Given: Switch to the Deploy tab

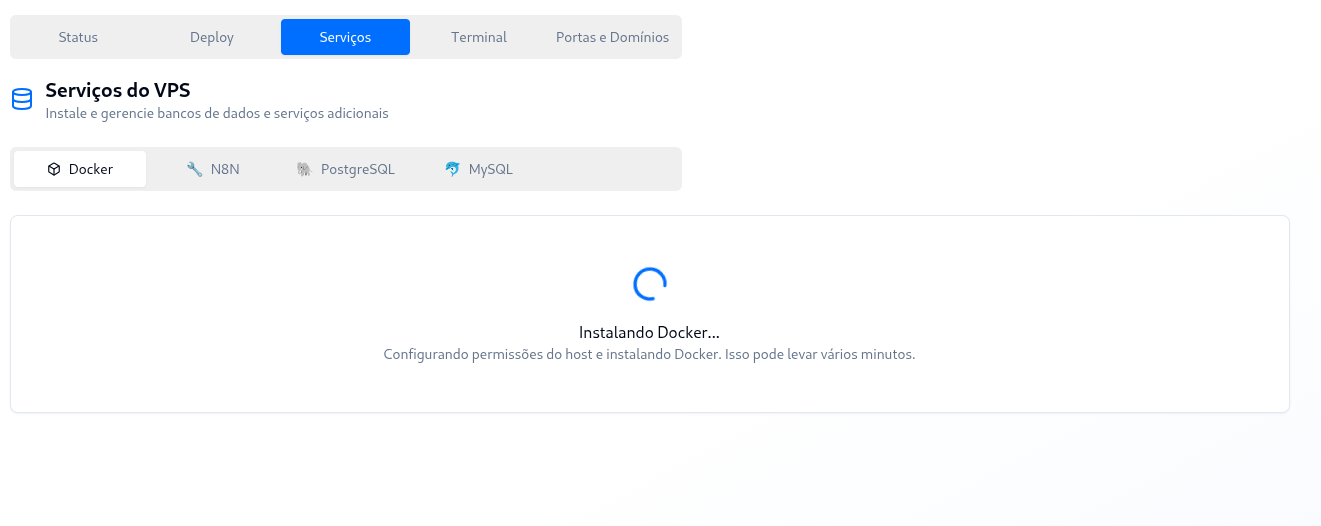Looking at the screenshot, I should (x=212, y=37).
